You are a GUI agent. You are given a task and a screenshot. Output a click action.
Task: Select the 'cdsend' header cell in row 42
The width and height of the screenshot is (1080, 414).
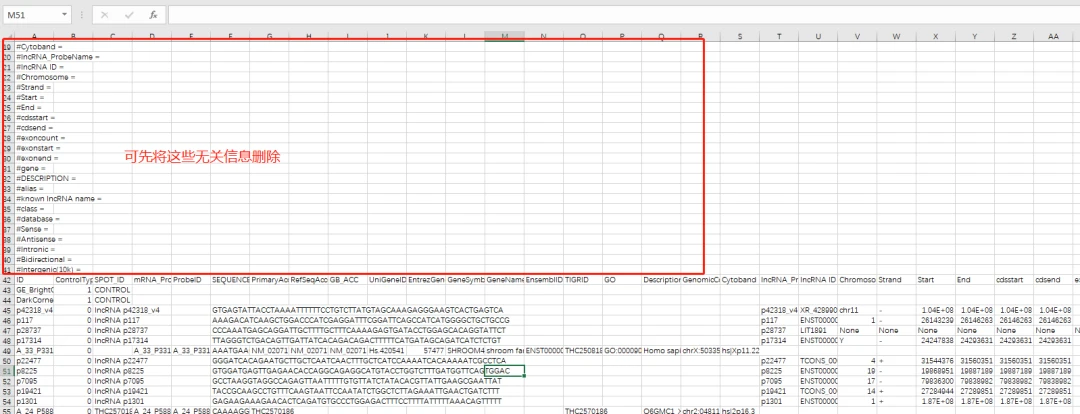(1054, 281)
